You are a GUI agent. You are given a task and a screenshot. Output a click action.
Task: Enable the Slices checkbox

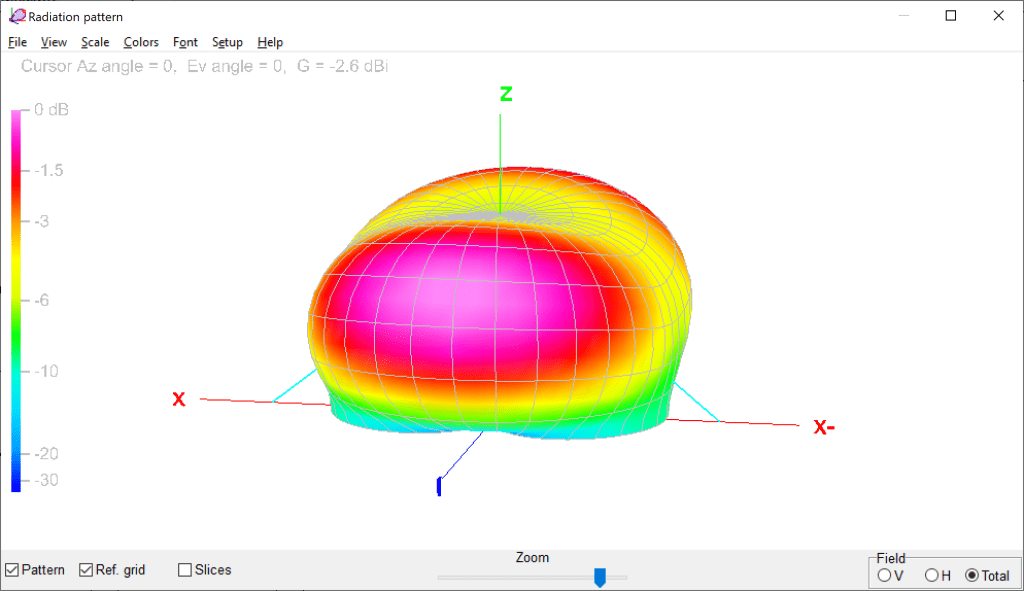pos(185,570)
